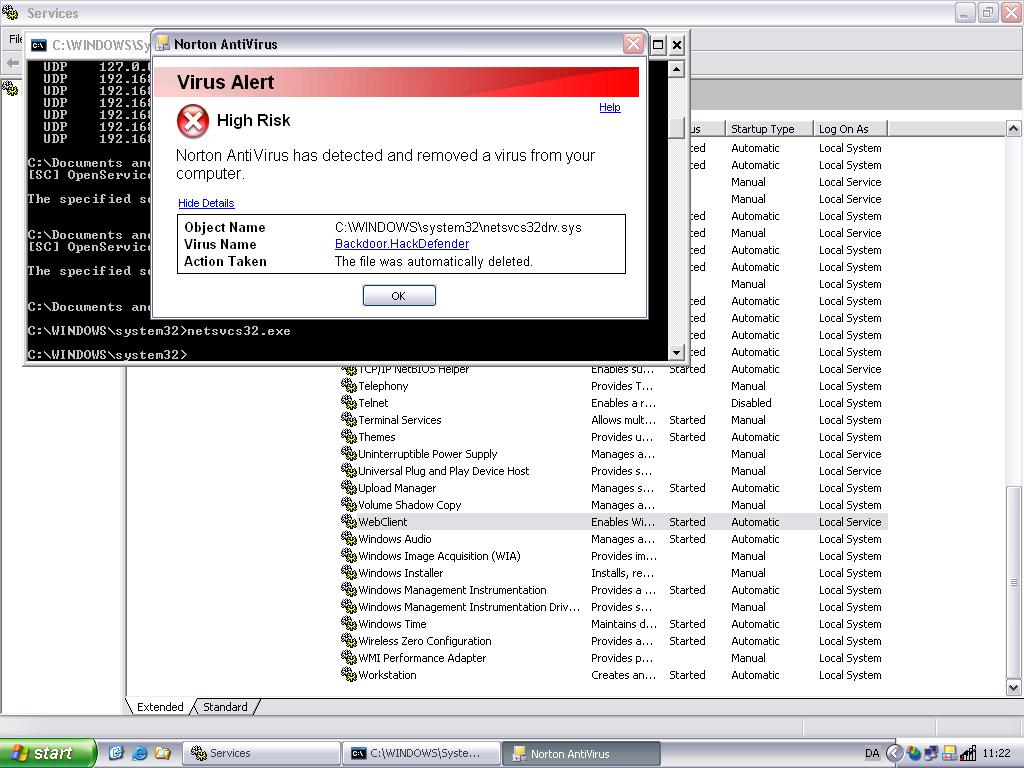Select Services (Local) tree icon in left pane
The width and height of the screenshot is (1024, 768).
tap(10, 88)
